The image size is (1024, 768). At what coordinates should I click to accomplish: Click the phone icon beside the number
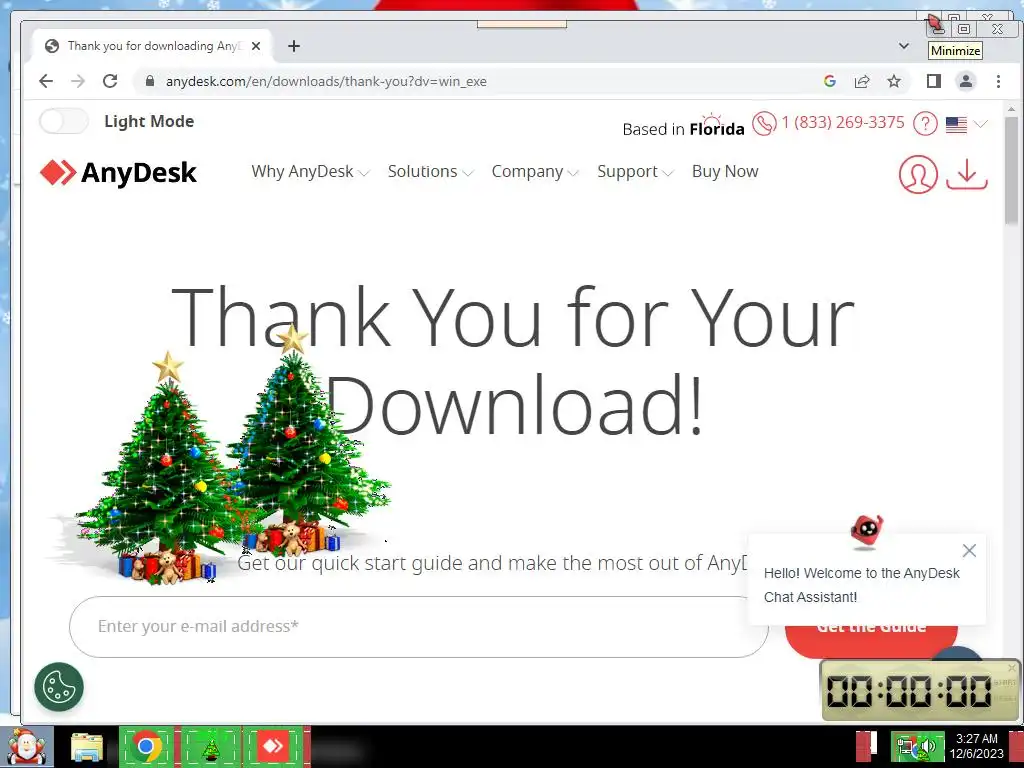pos(764,123)
